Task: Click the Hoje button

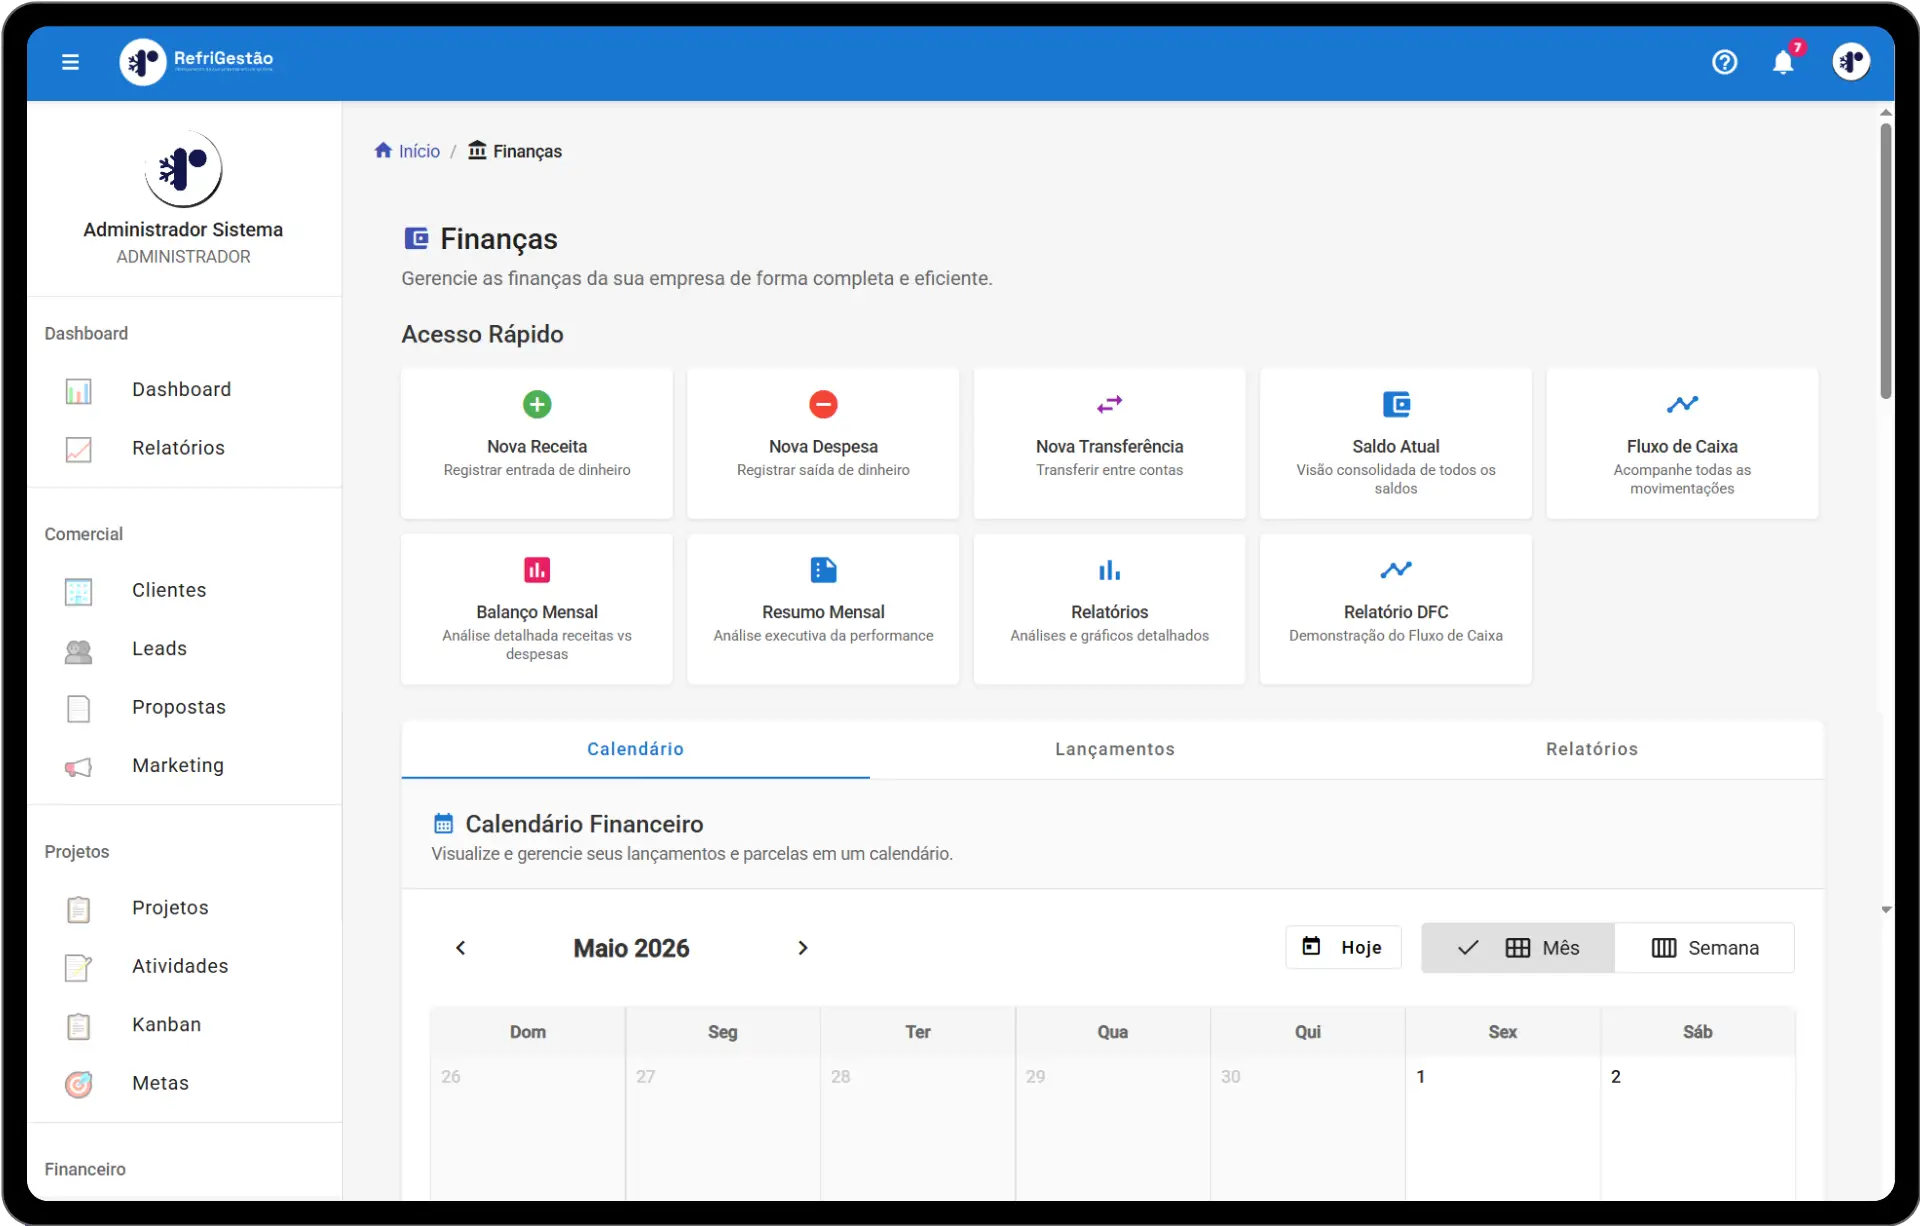Action: click(1343, 947)
